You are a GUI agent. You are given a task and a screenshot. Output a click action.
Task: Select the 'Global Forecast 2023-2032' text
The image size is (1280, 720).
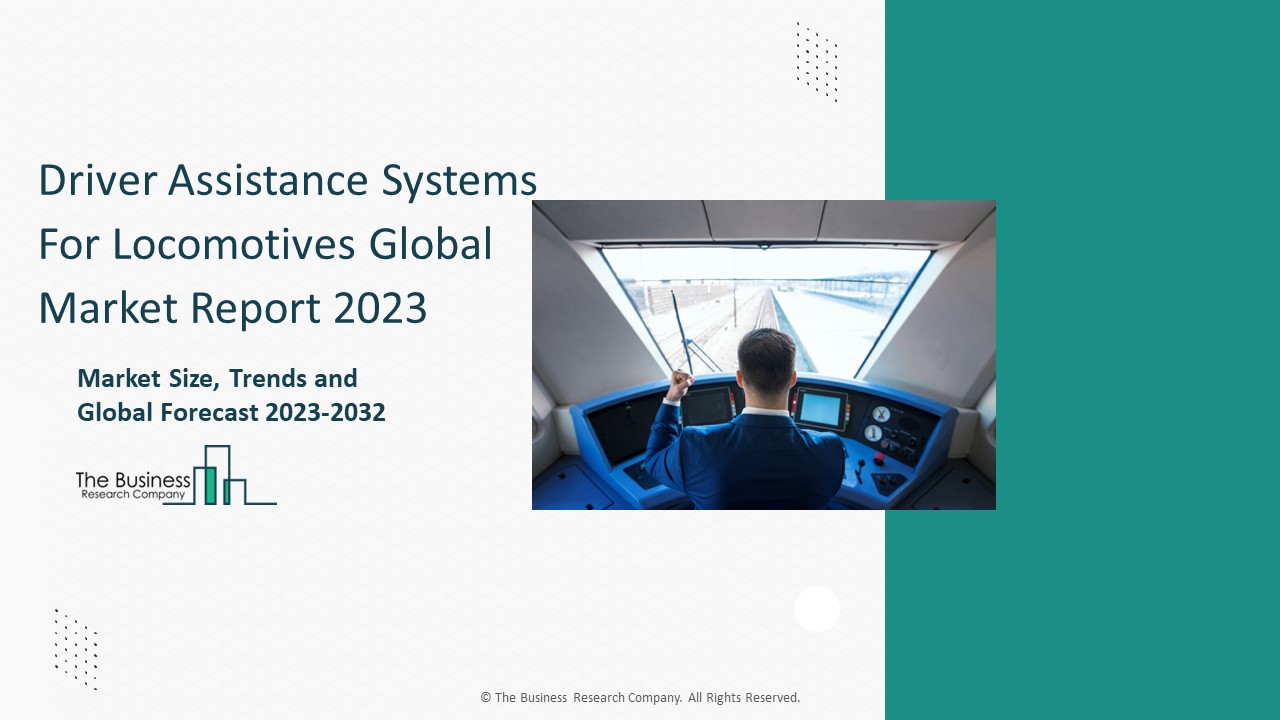[x=231, y=411]
